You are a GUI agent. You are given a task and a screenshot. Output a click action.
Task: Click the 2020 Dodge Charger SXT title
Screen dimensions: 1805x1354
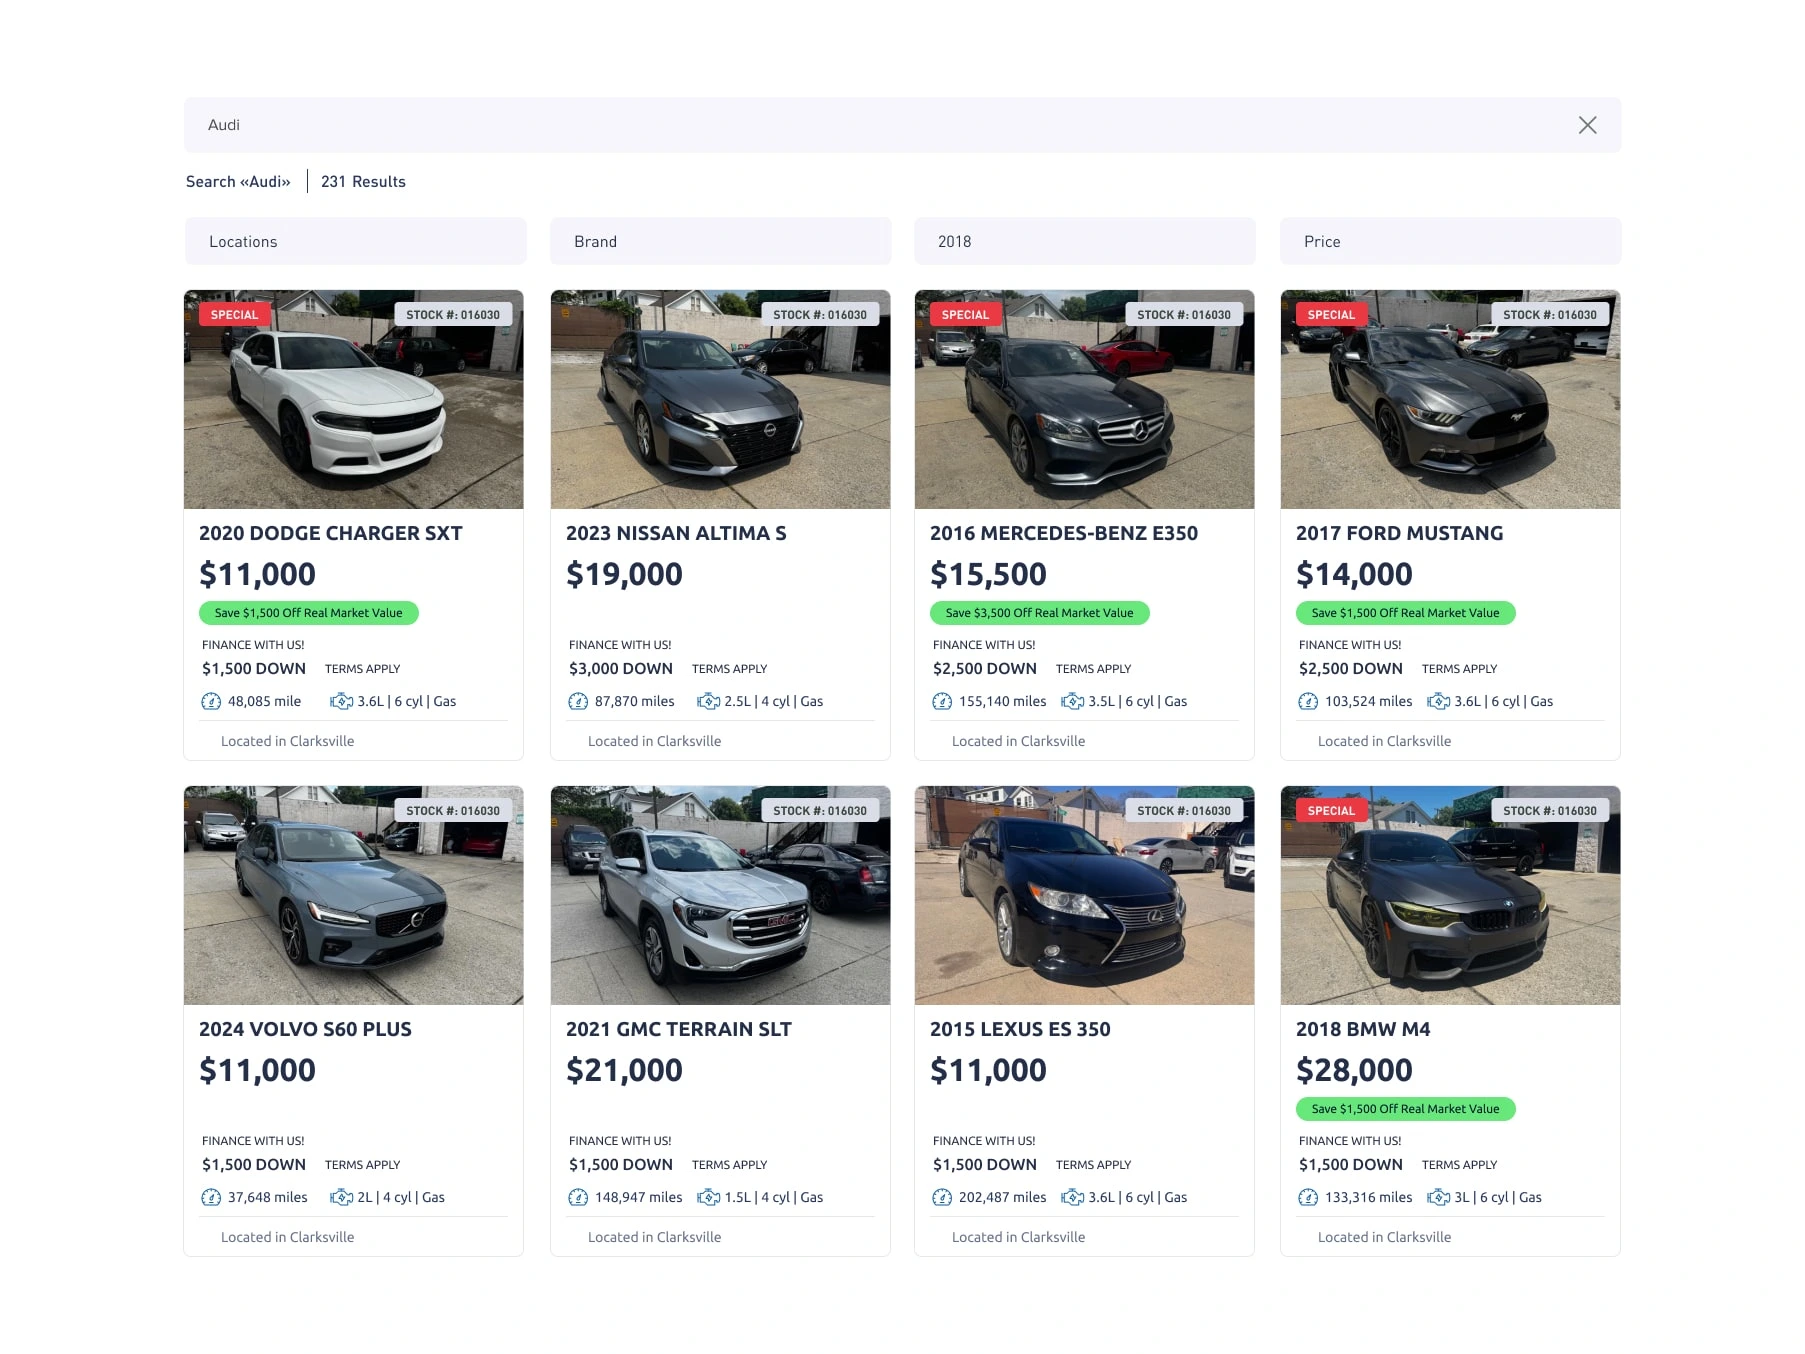tap(330, 533)
